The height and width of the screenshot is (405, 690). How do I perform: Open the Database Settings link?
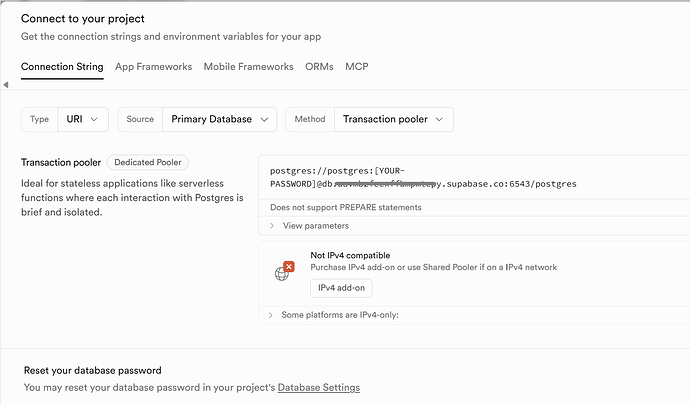pos(318,387)
